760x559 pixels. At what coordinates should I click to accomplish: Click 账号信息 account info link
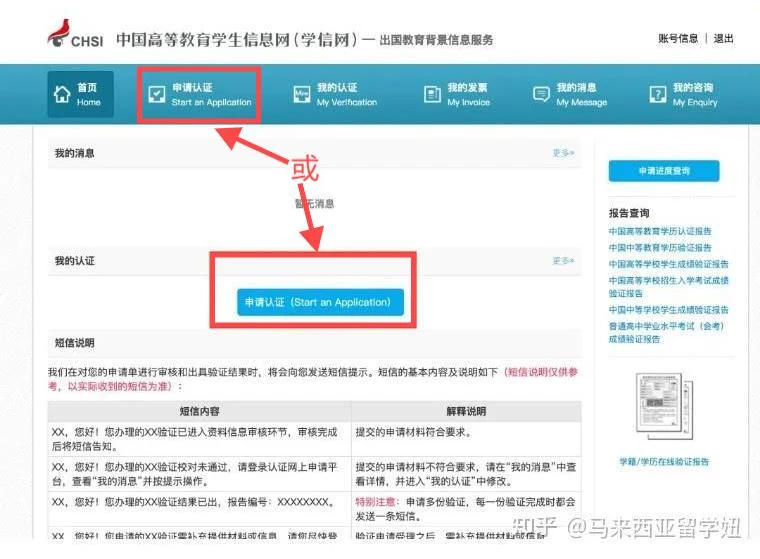[678, 38]
